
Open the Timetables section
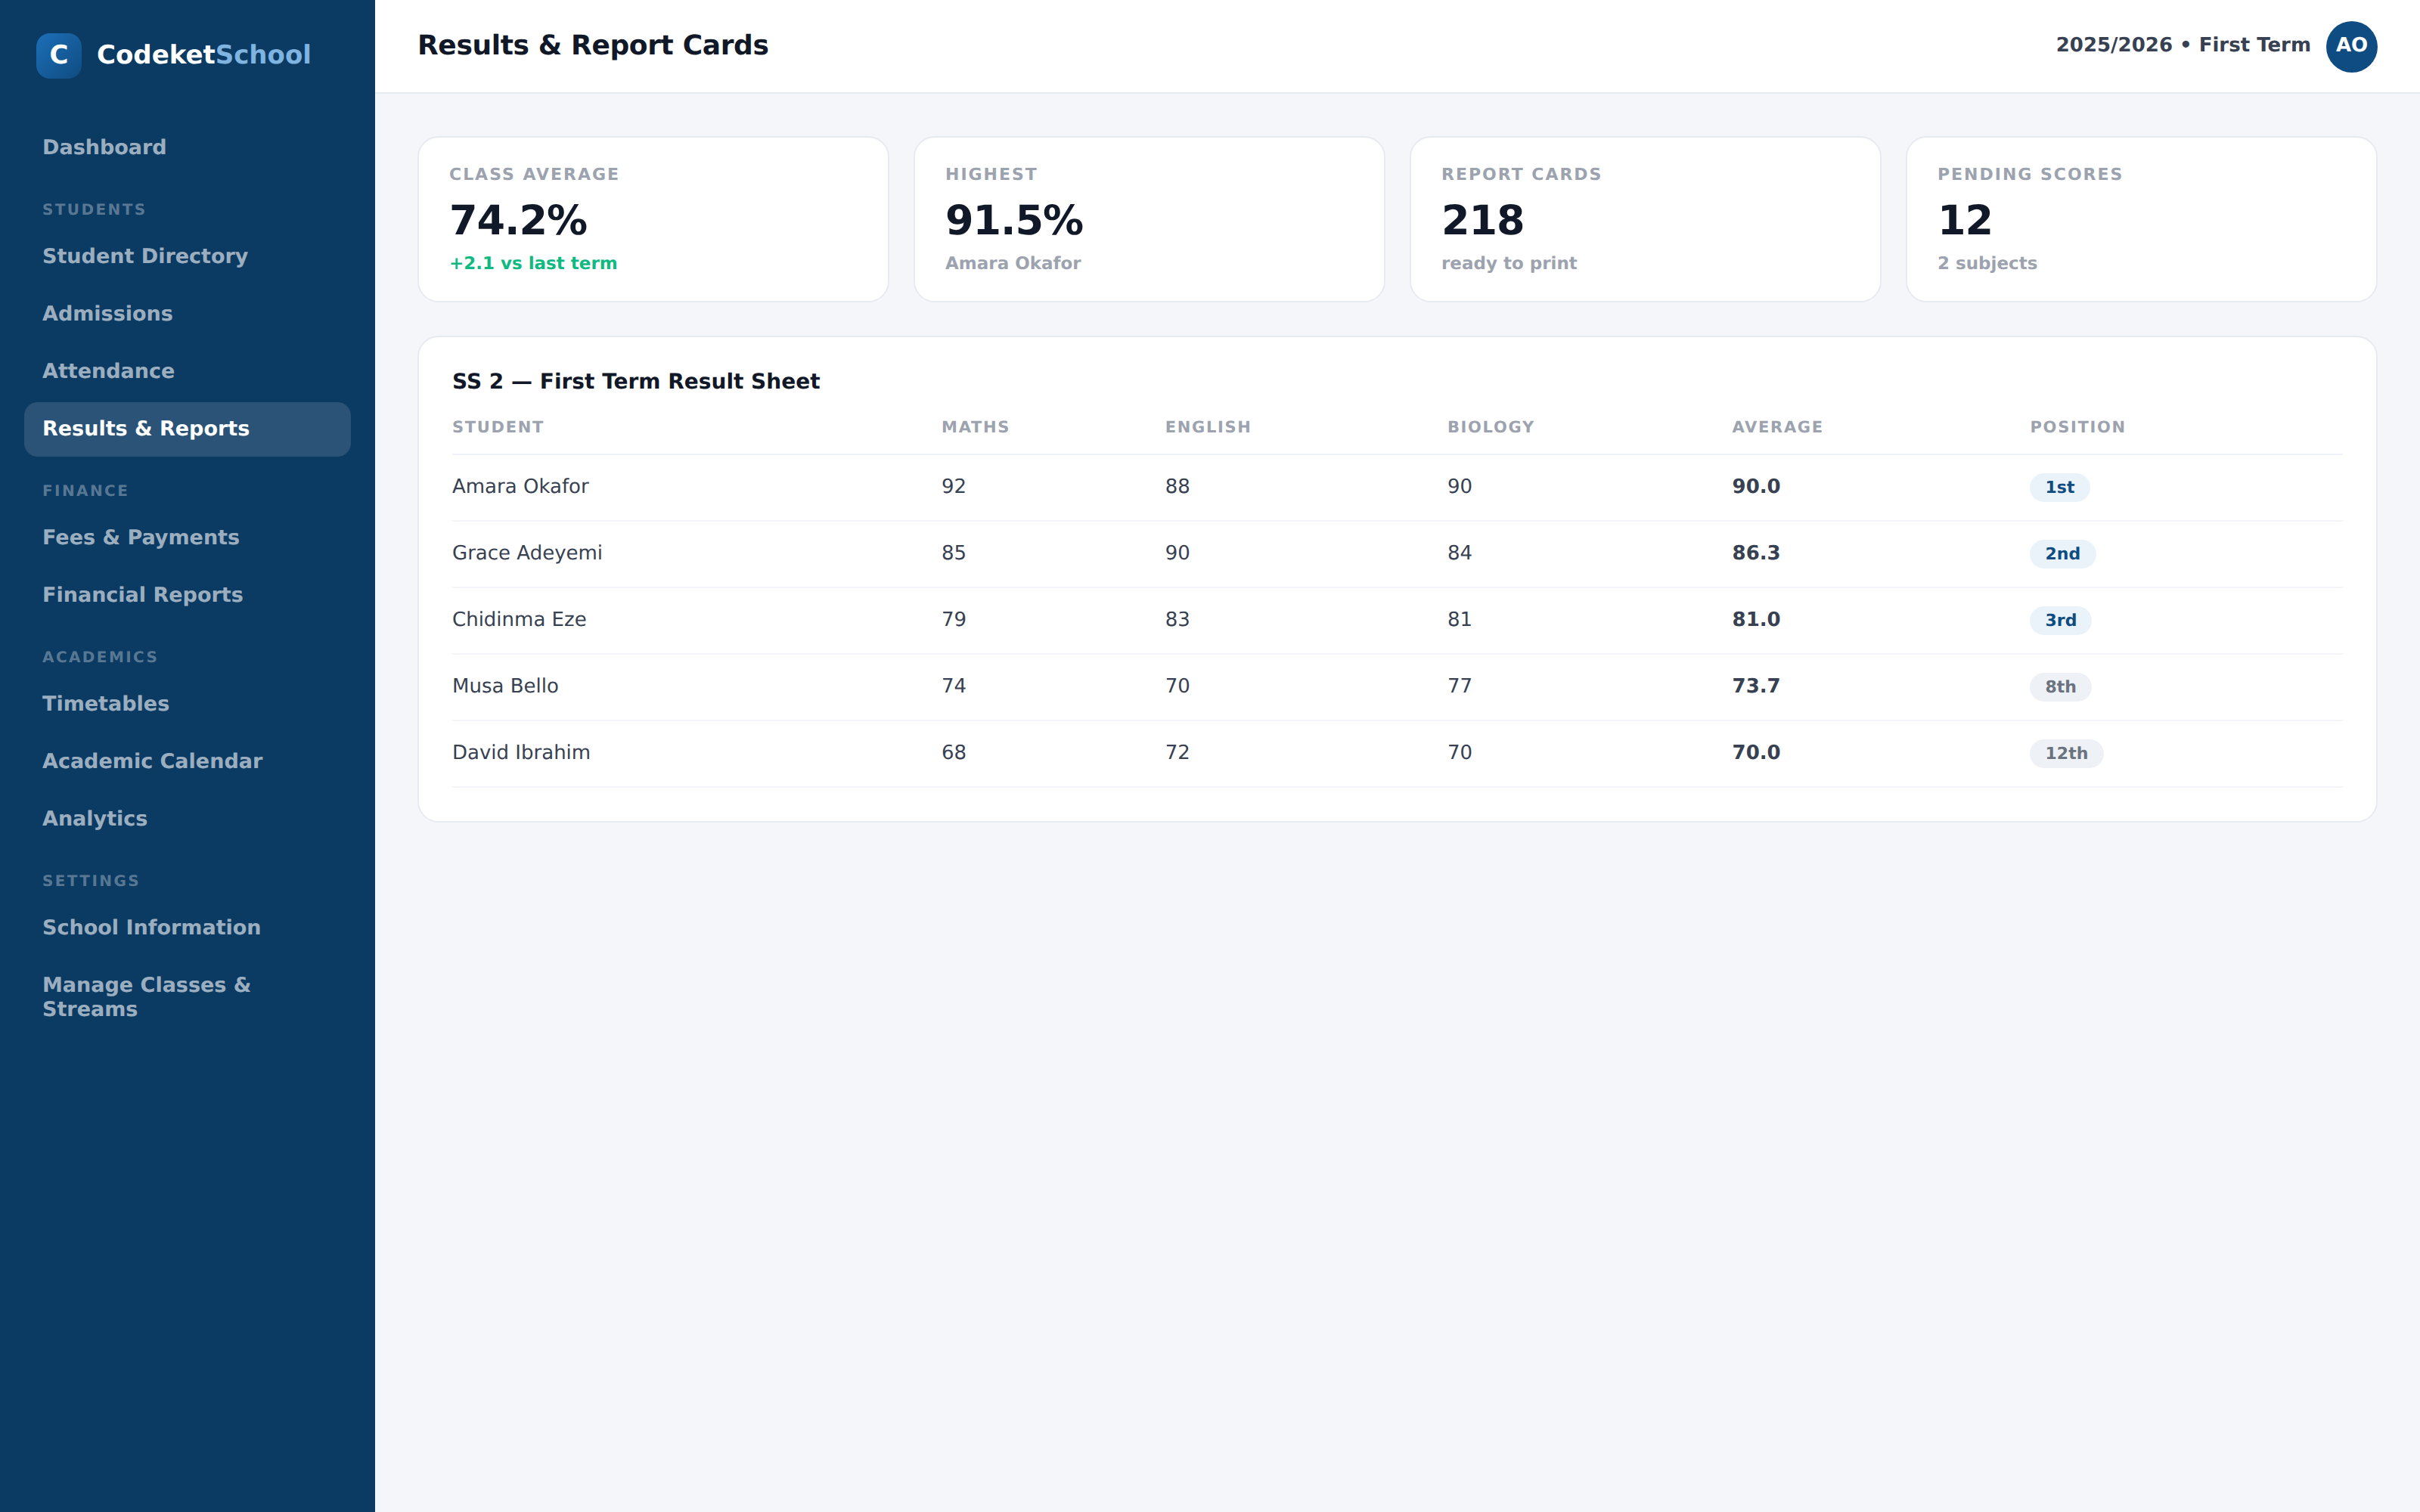pos(187,704)
